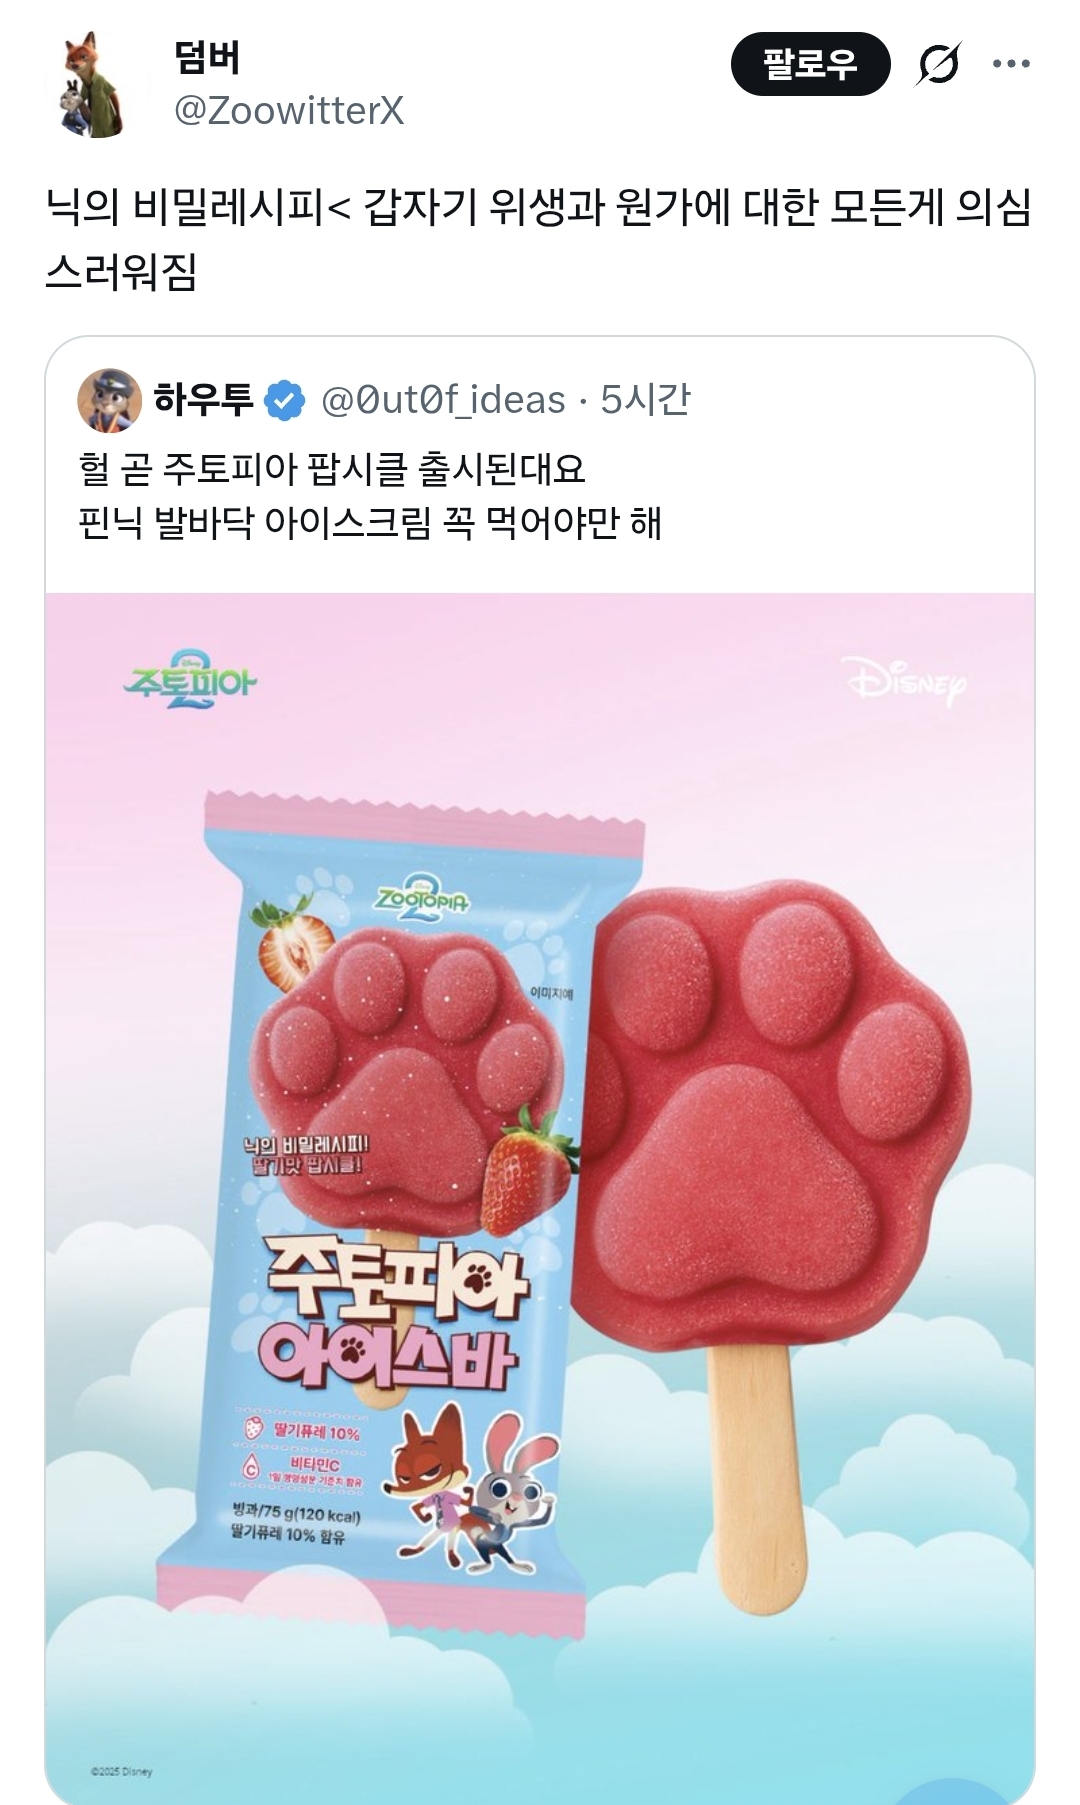Open the quoted post text about 주토피아 팝시클

(370, 496)
